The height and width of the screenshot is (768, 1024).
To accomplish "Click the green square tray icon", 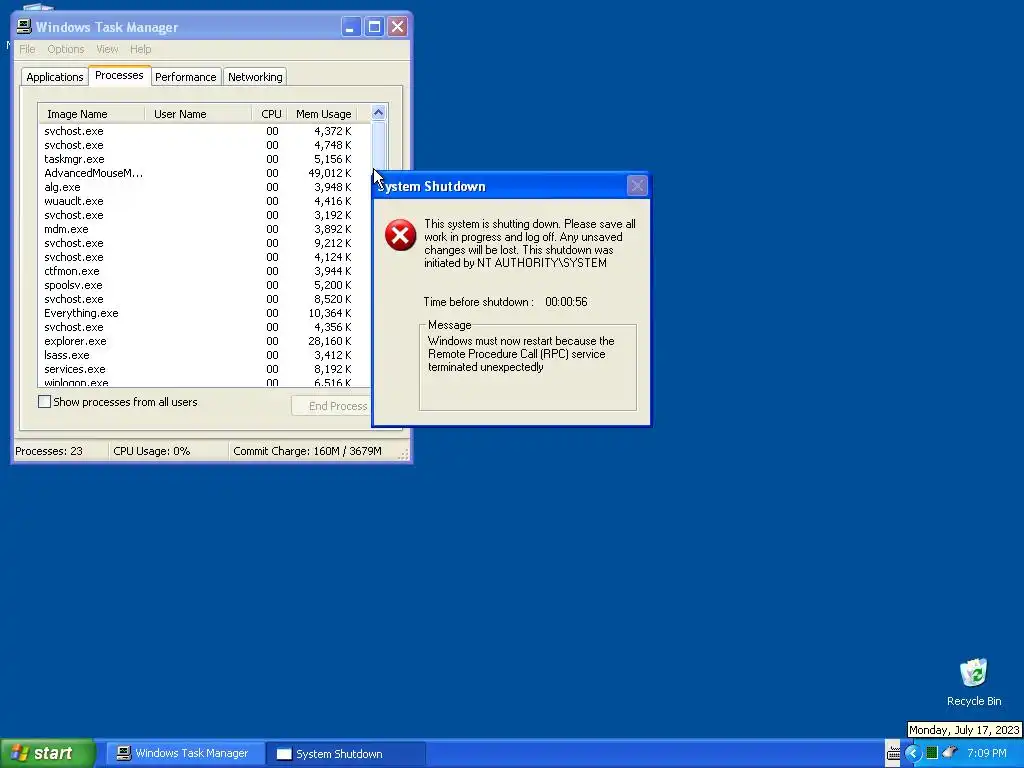I will pyautogui.click(x=932, y=753).
